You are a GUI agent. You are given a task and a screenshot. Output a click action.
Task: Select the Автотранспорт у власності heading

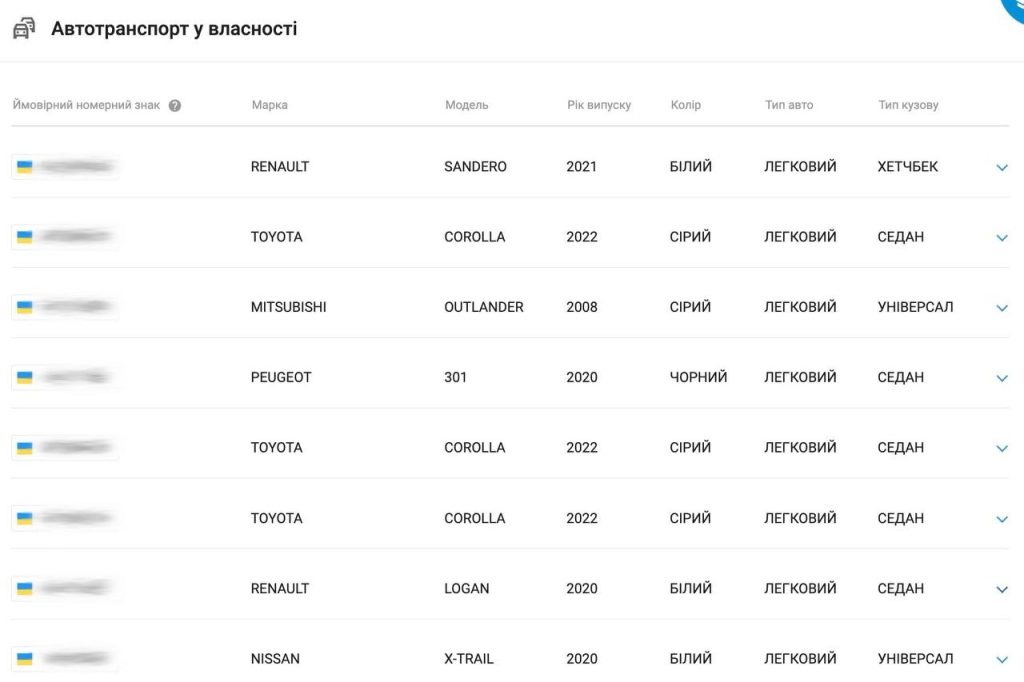coord(174,29)
